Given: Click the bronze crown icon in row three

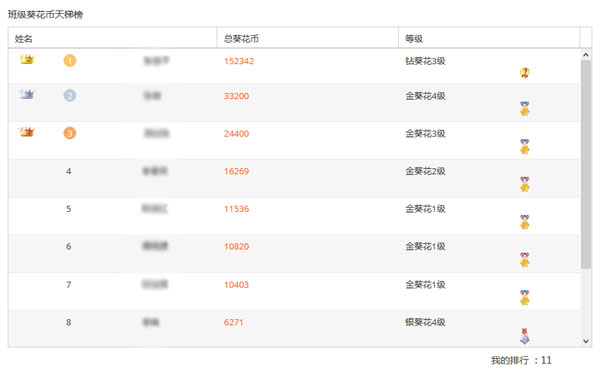Looking at the screenshot, I should tap(26, 132).
